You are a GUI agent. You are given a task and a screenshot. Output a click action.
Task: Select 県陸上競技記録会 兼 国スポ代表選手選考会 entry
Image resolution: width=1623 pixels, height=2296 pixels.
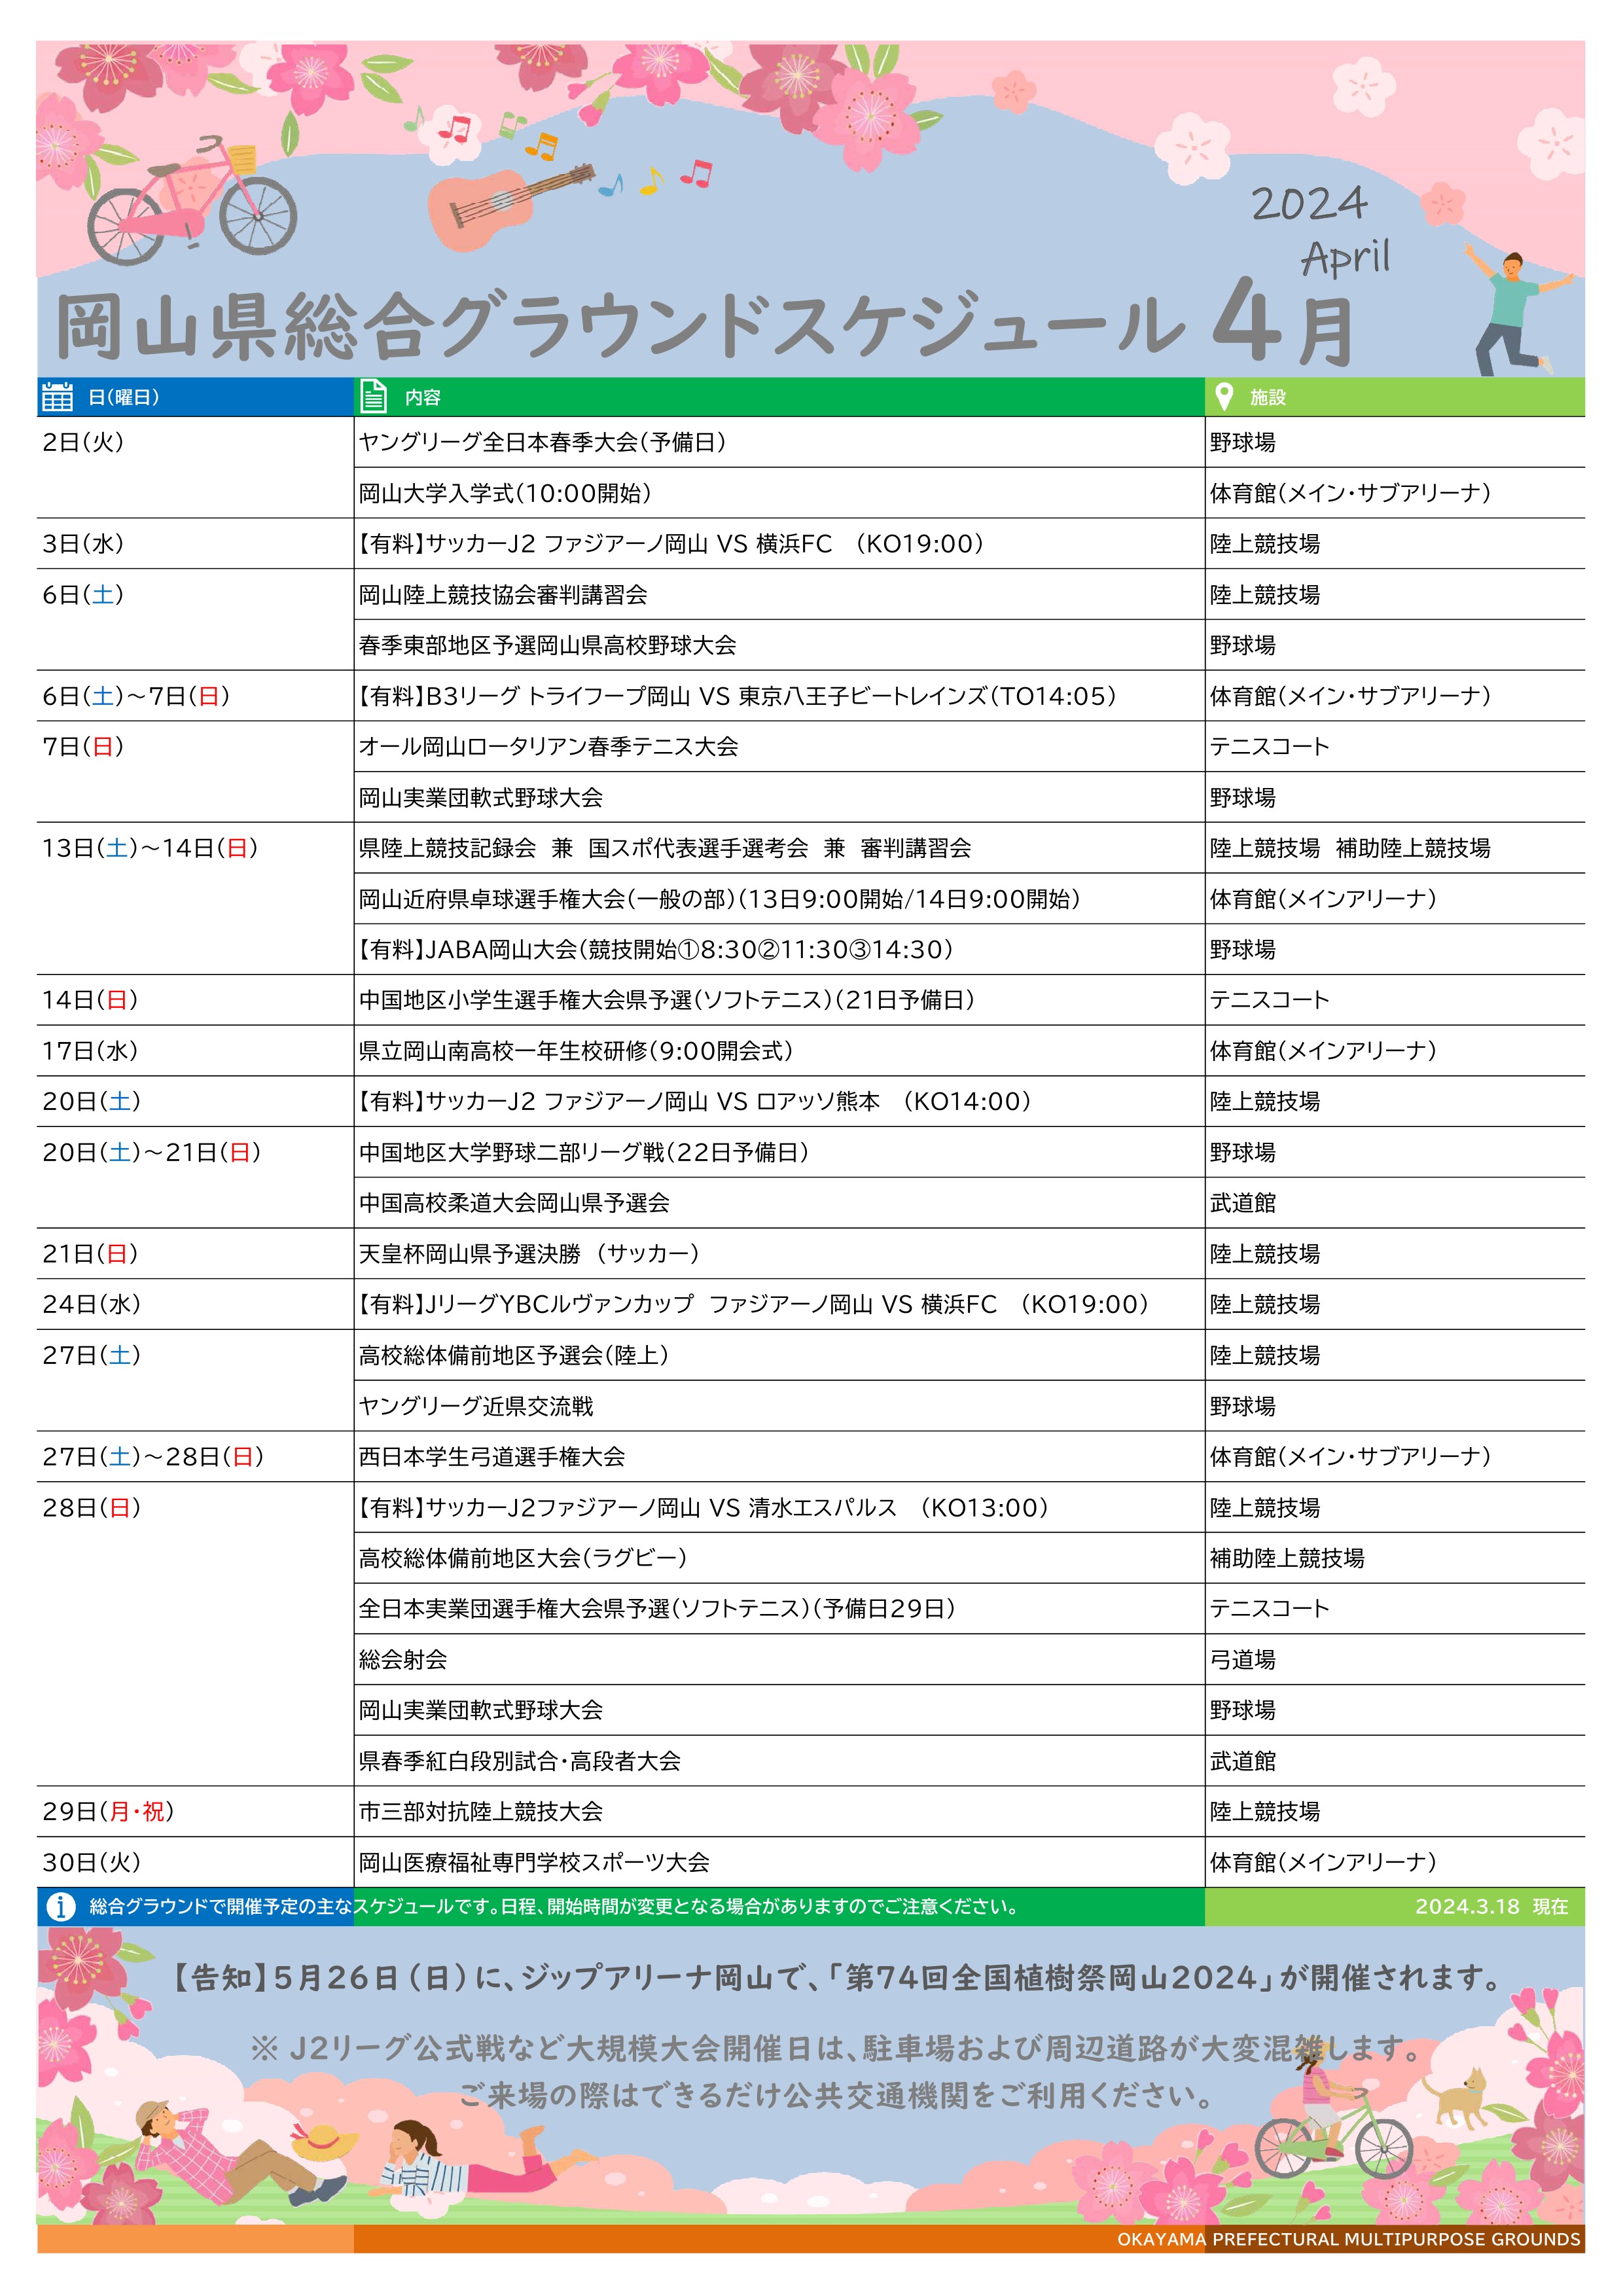pos(665,848)
